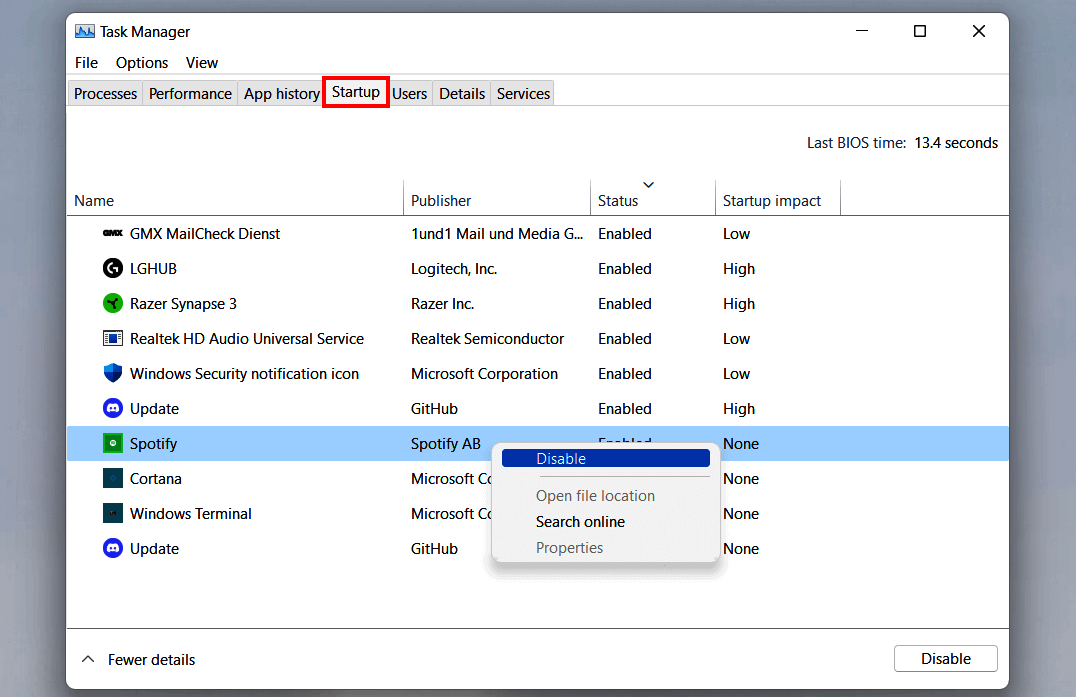Click the Windows Terminal icon

[x=112, y=513]
